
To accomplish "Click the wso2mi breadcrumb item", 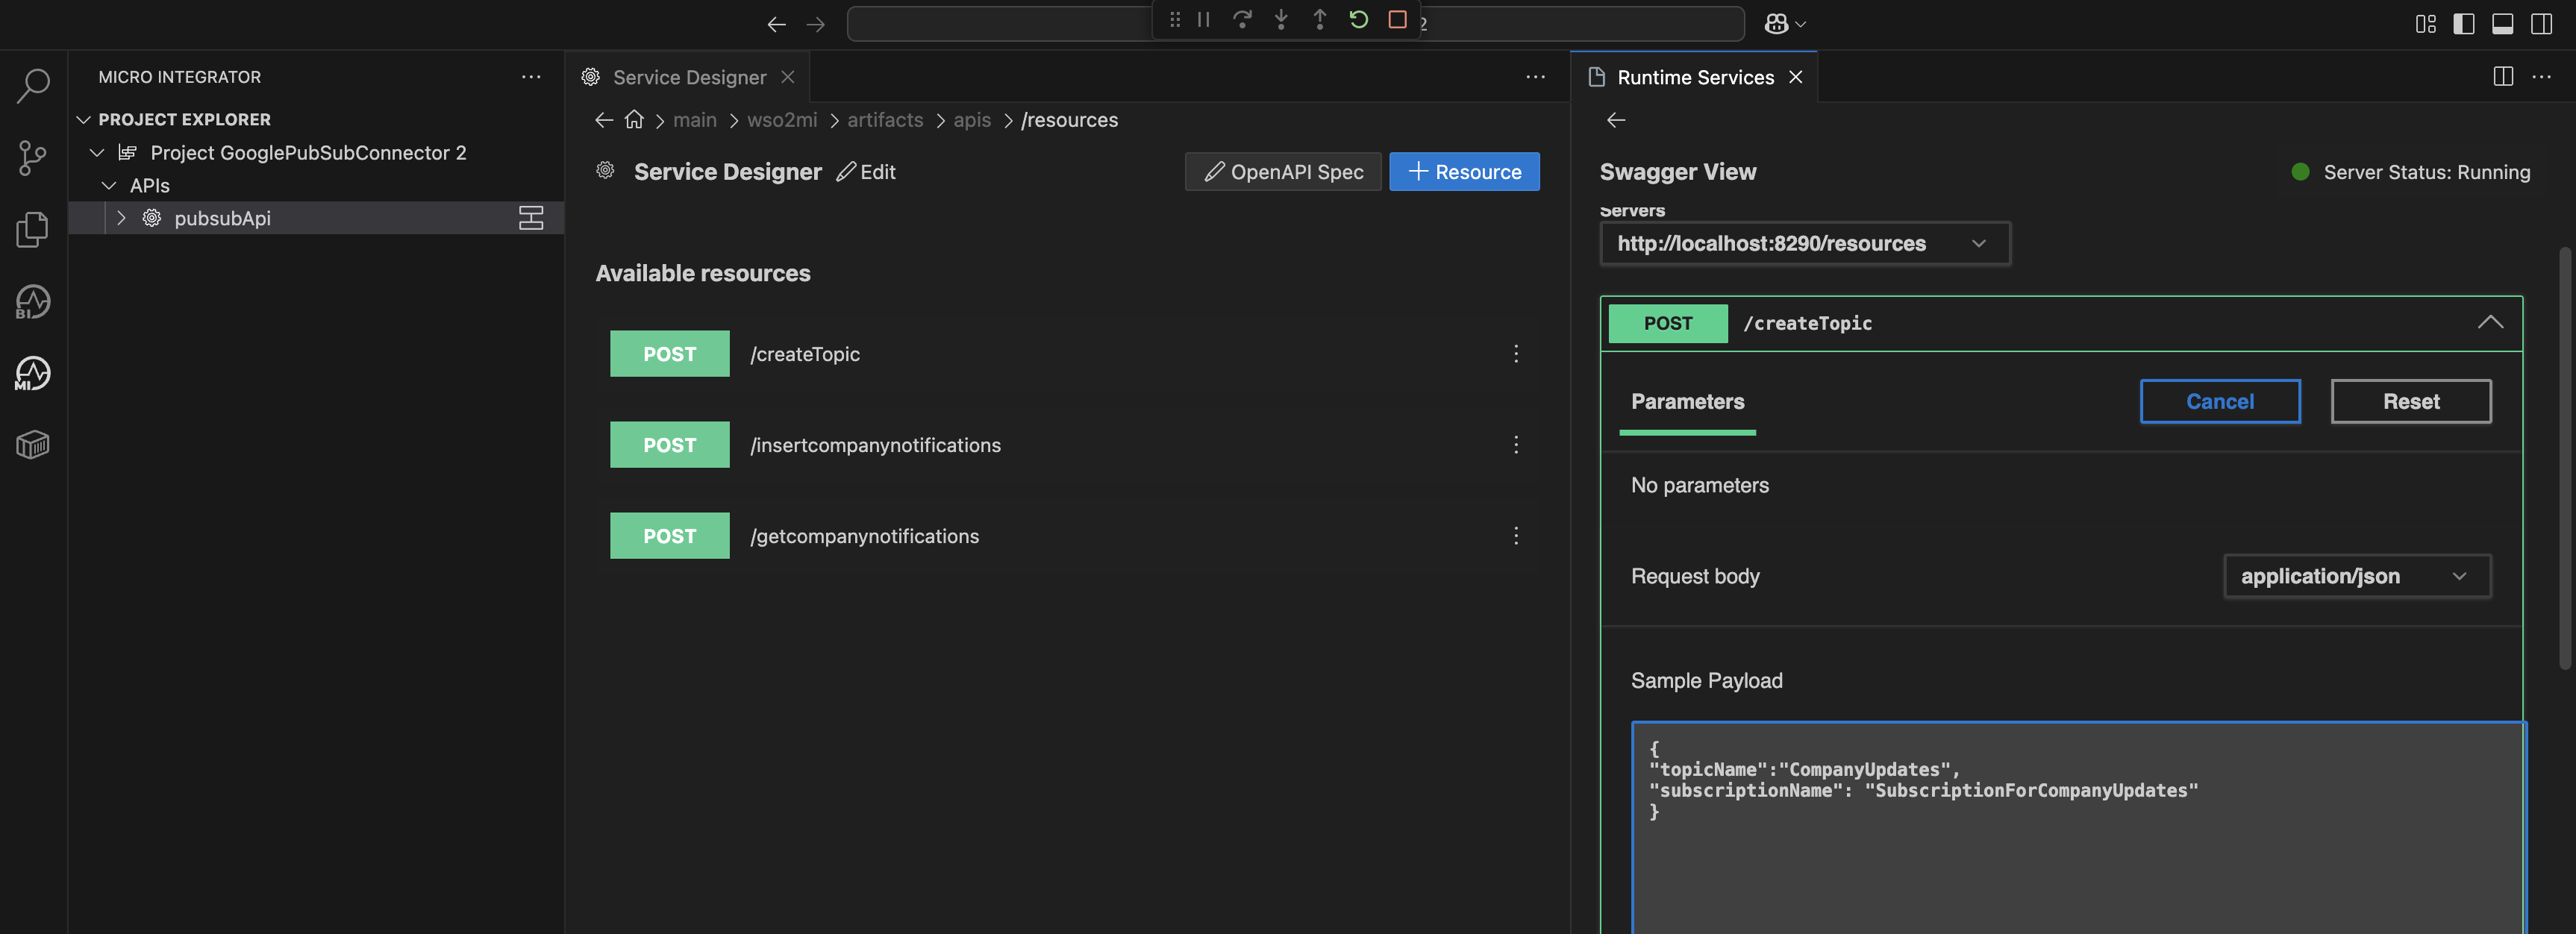I will coord(782,120).
